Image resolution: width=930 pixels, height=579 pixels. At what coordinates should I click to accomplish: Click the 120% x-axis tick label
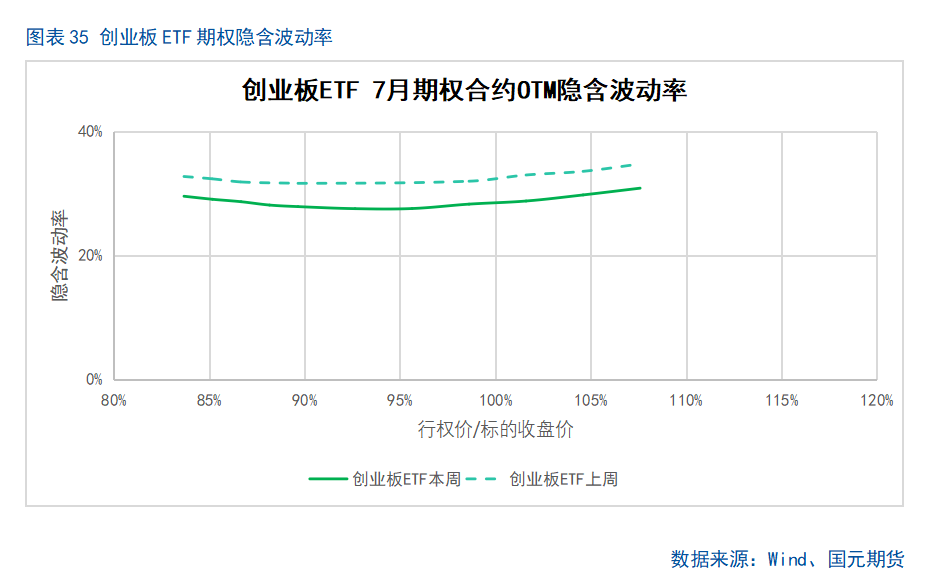pyautogui.click(x=877, y=400)
